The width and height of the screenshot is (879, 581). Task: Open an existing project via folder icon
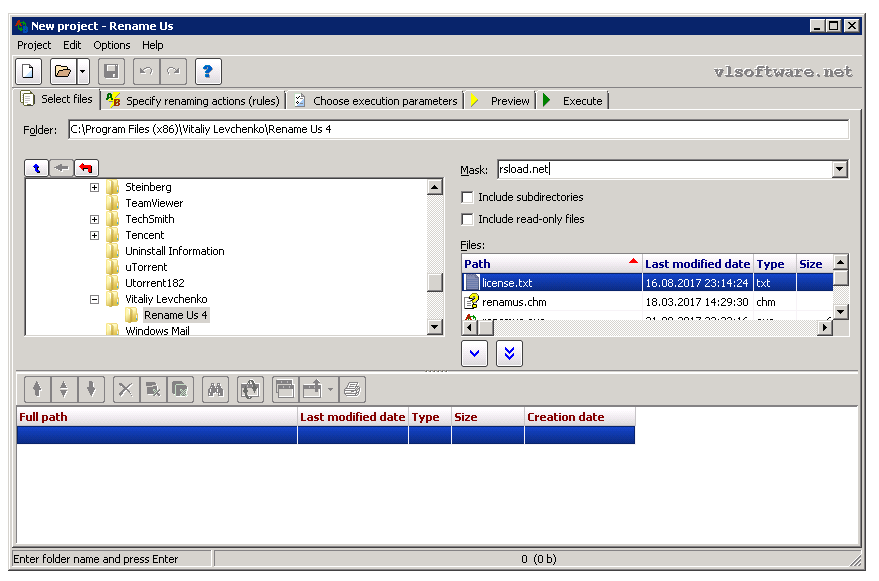(x=62, y=71)
